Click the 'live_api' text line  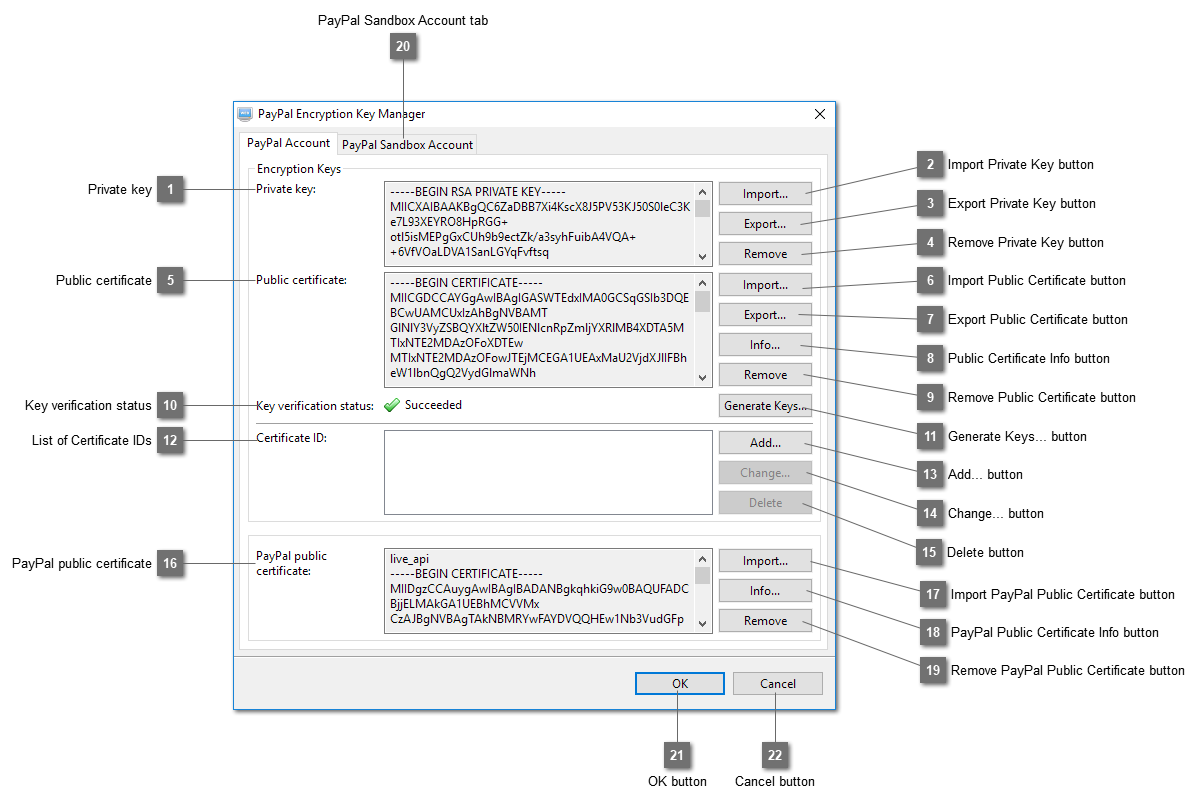(x=411, y=559)
